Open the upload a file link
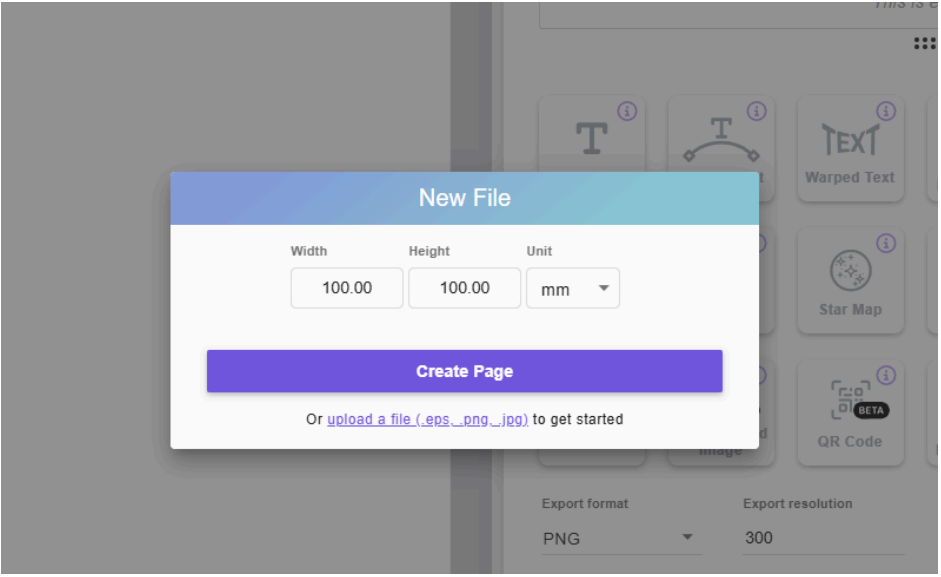 [x=427, y=420]
